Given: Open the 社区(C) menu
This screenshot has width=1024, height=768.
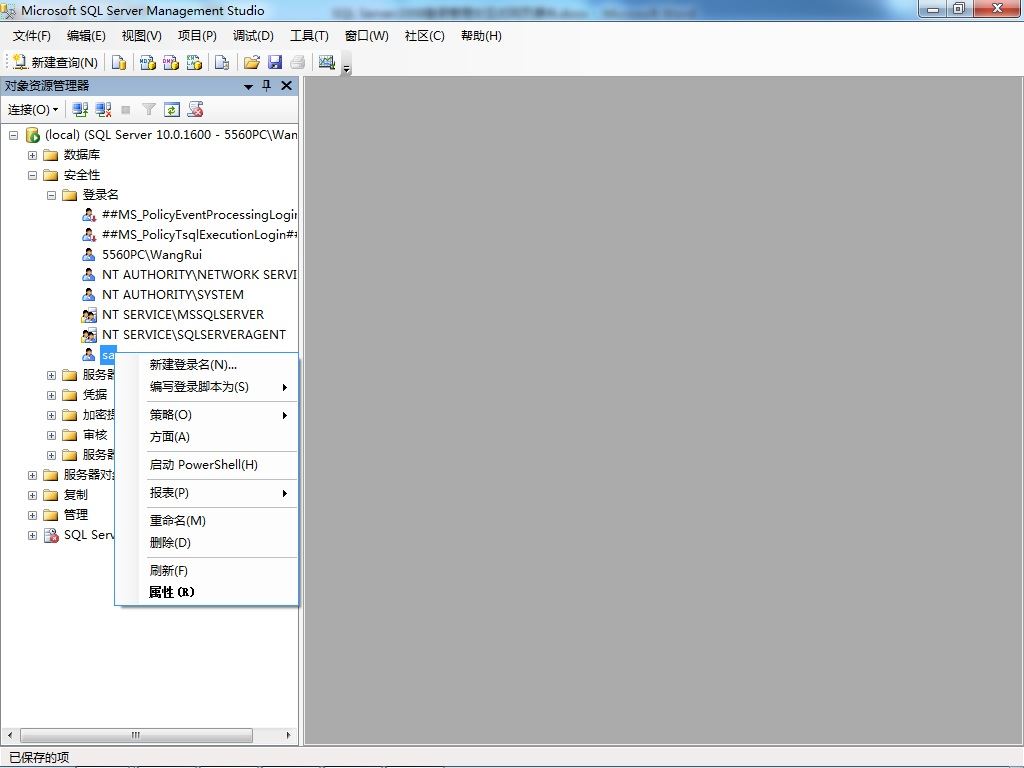Looking at the screenshot, I should click(x=424, y=36).
